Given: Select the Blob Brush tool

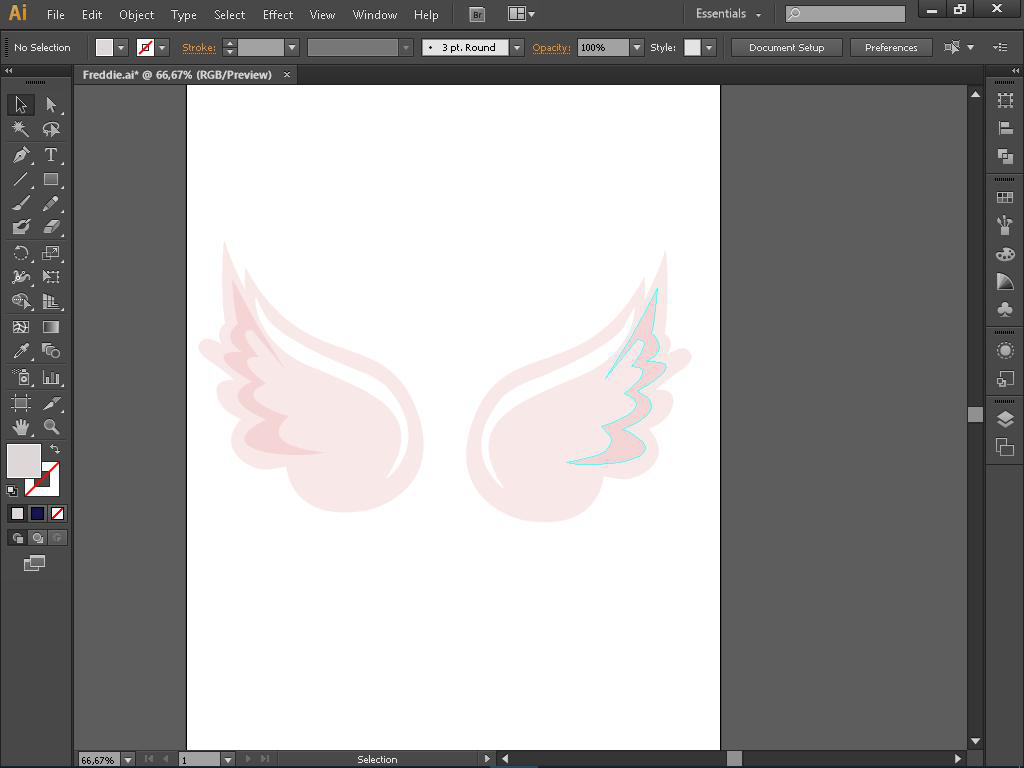Looking at the screenshot, I should [21, 227].
